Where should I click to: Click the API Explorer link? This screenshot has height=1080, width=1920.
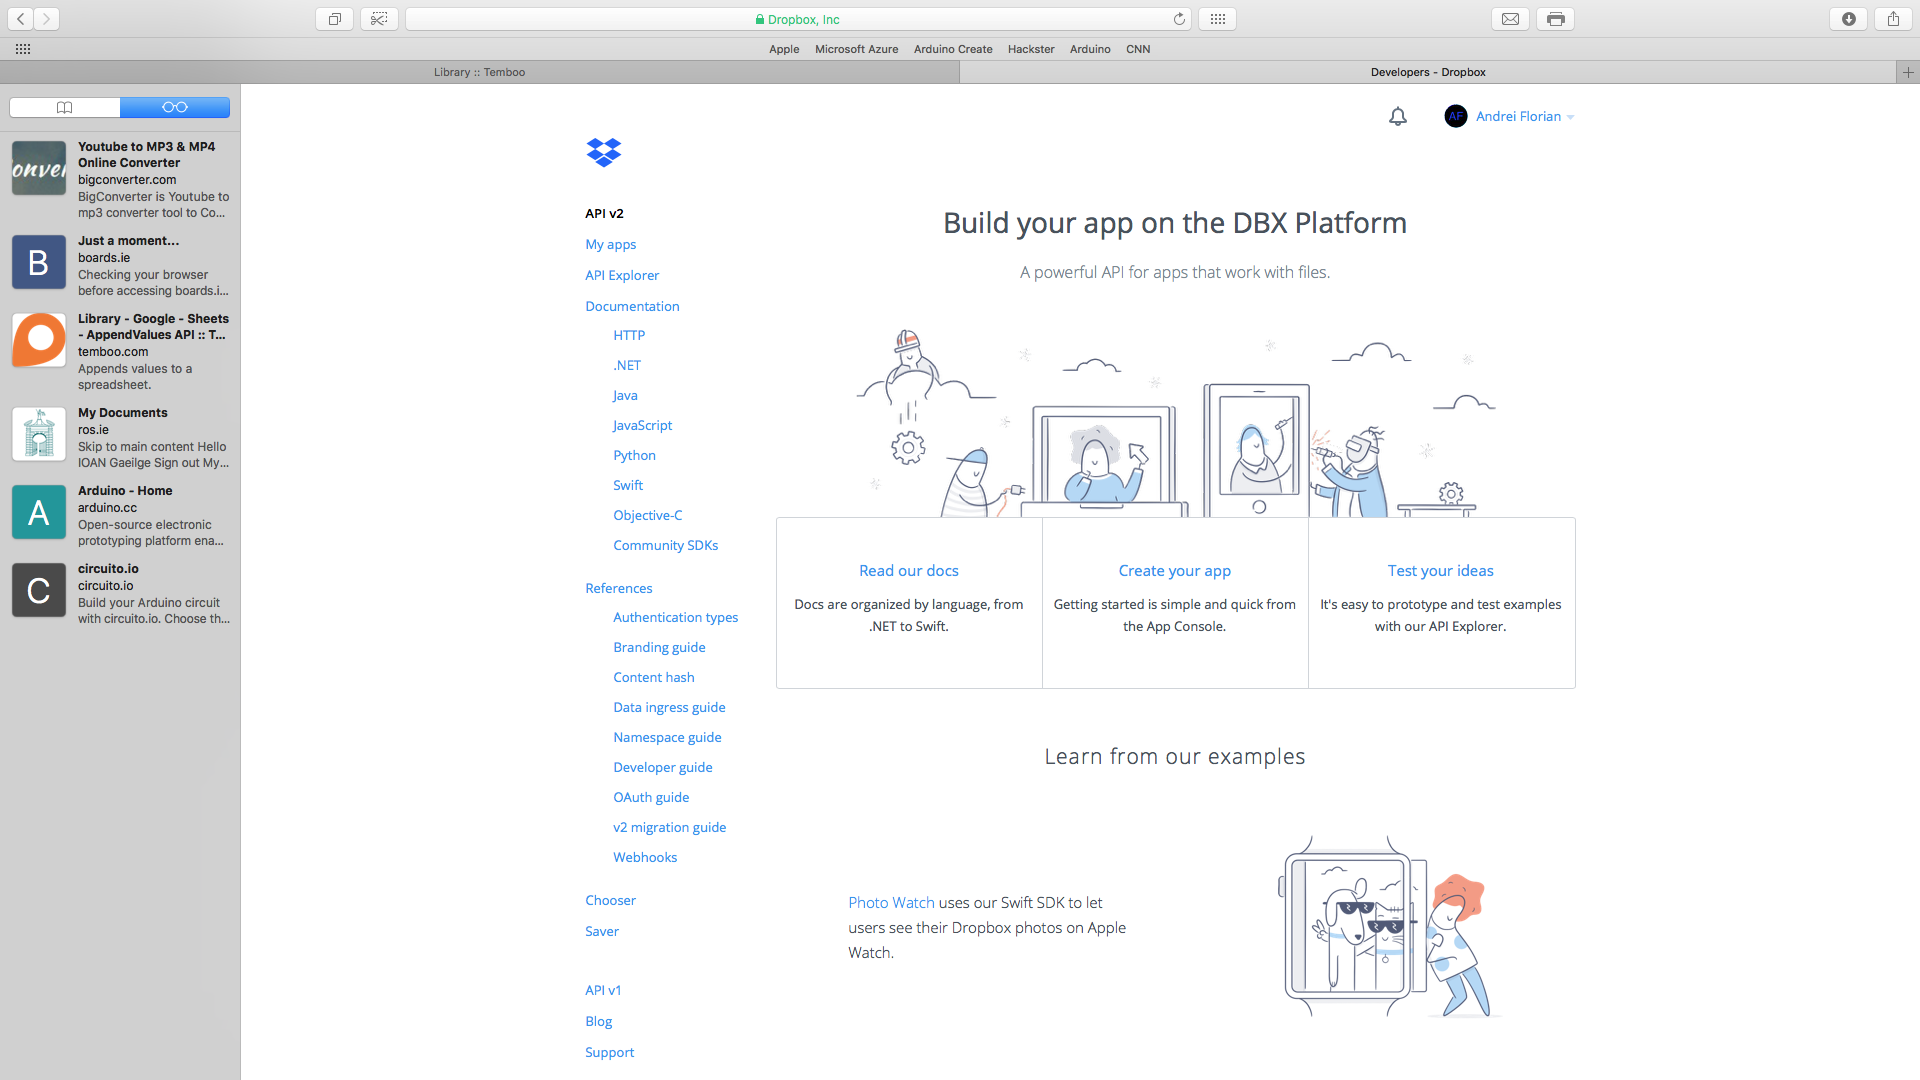pyautogui.click(x=621, y=275)
